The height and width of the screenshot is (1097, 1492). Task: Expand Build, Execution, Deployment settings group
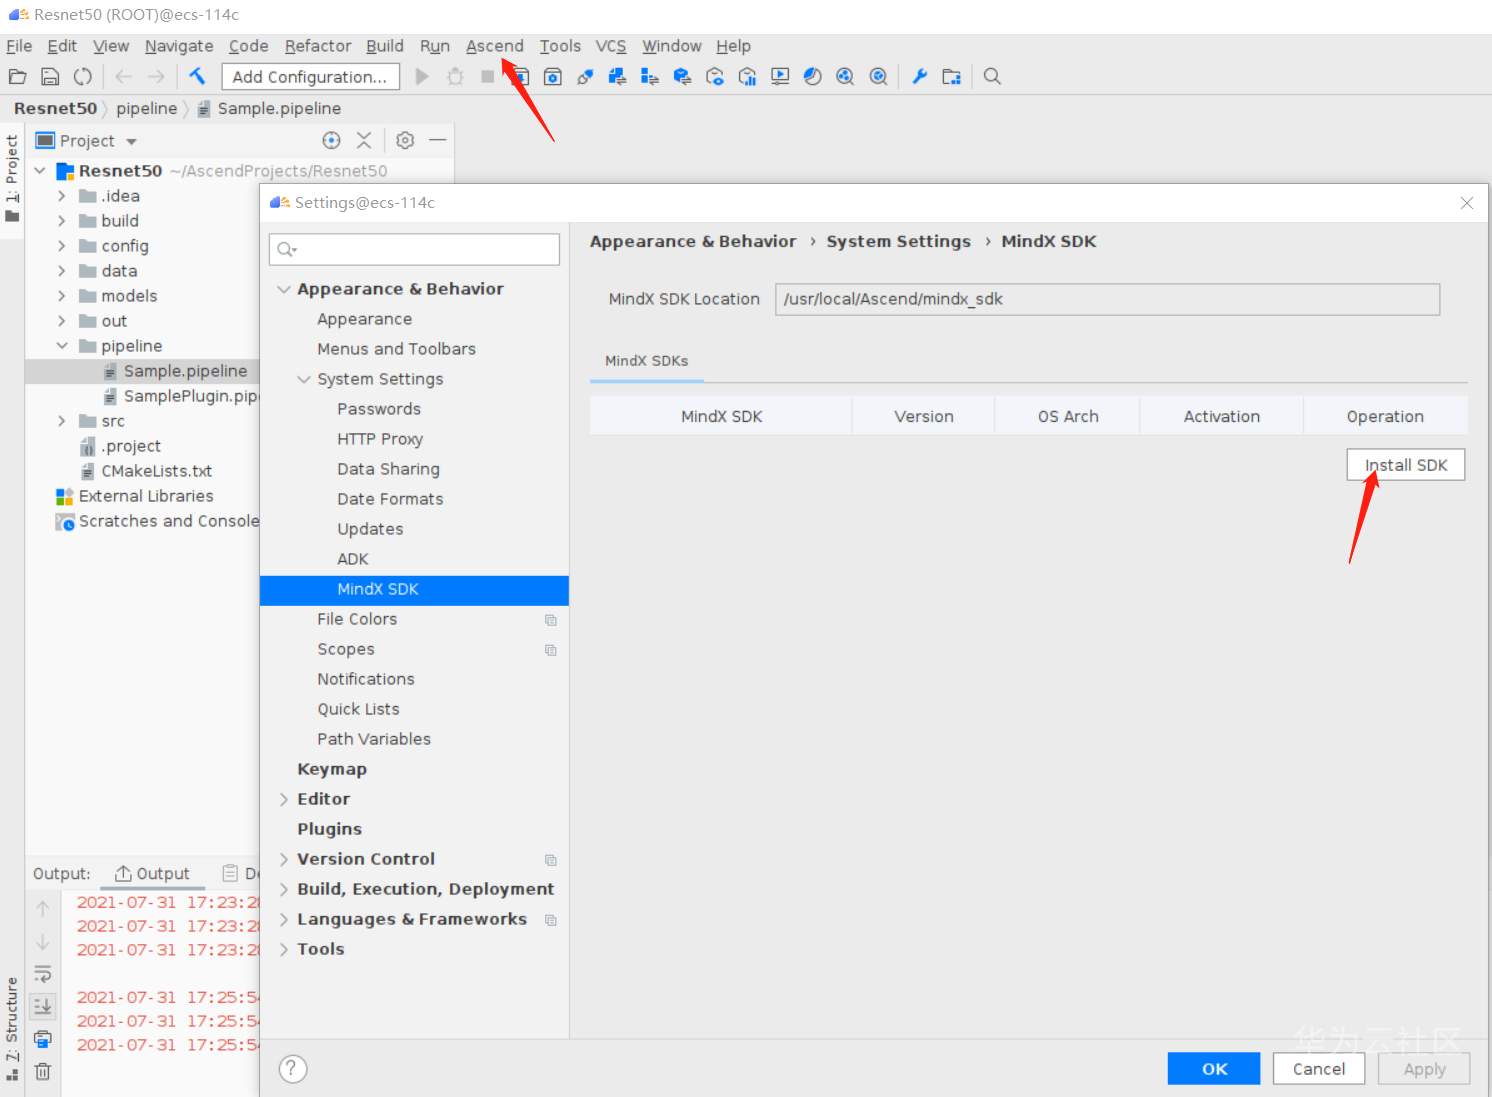click(284, 889)
